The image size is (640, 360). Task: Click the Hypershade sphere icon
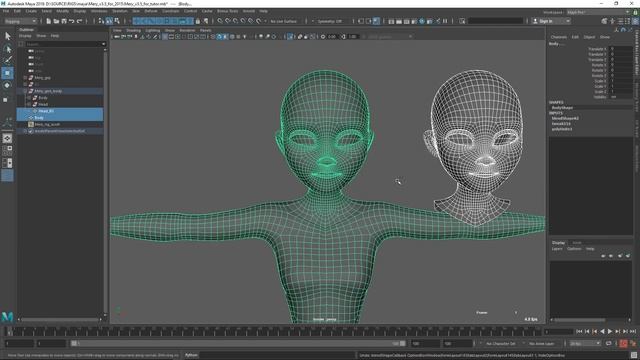click(x=422, y=21)
